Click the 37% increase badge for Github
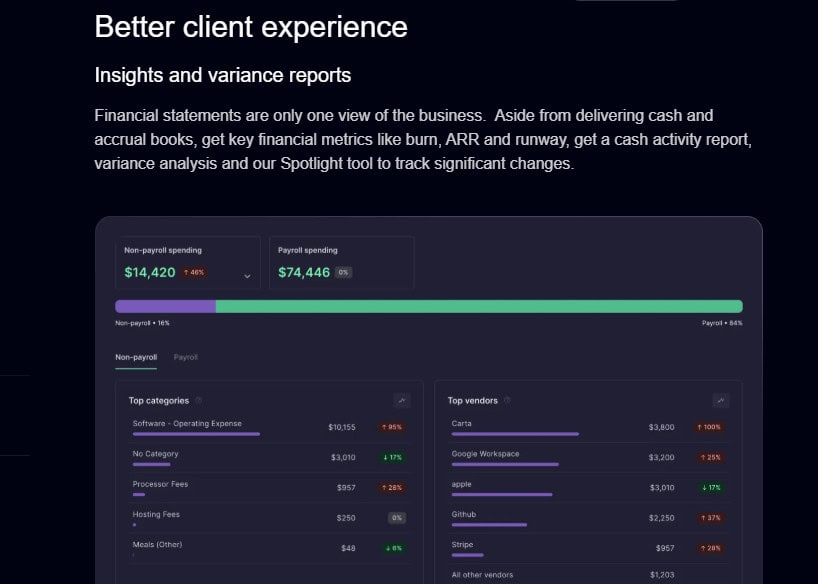This screenshot has height=584, width=818. click(x=711, y=518)
